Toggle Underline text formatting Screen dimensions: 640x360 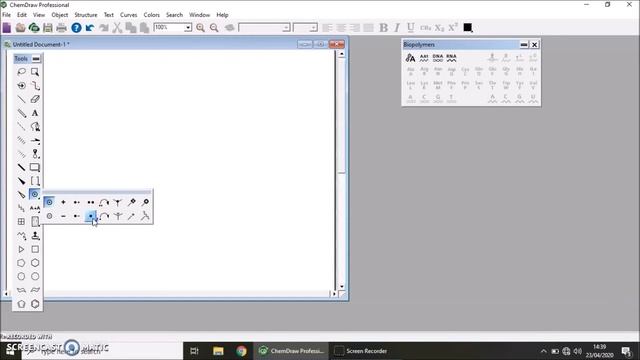411,28
